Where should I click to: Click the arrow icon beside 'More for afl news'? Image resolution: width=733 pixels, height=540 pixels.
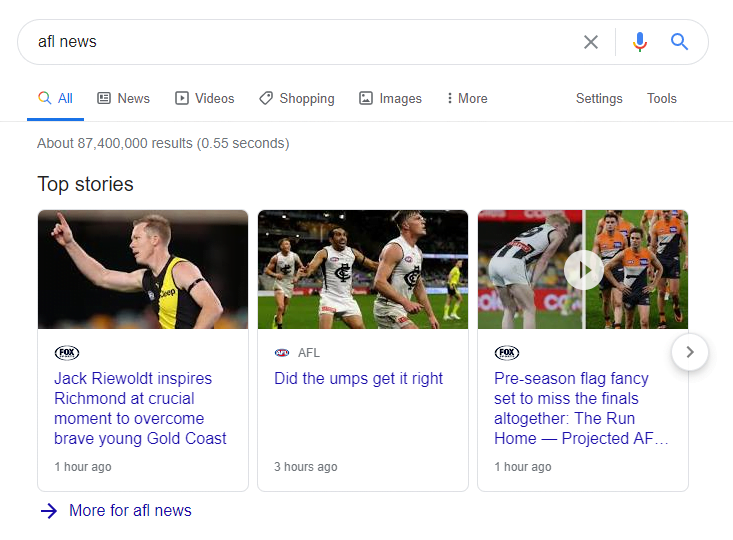click(49, 511)
